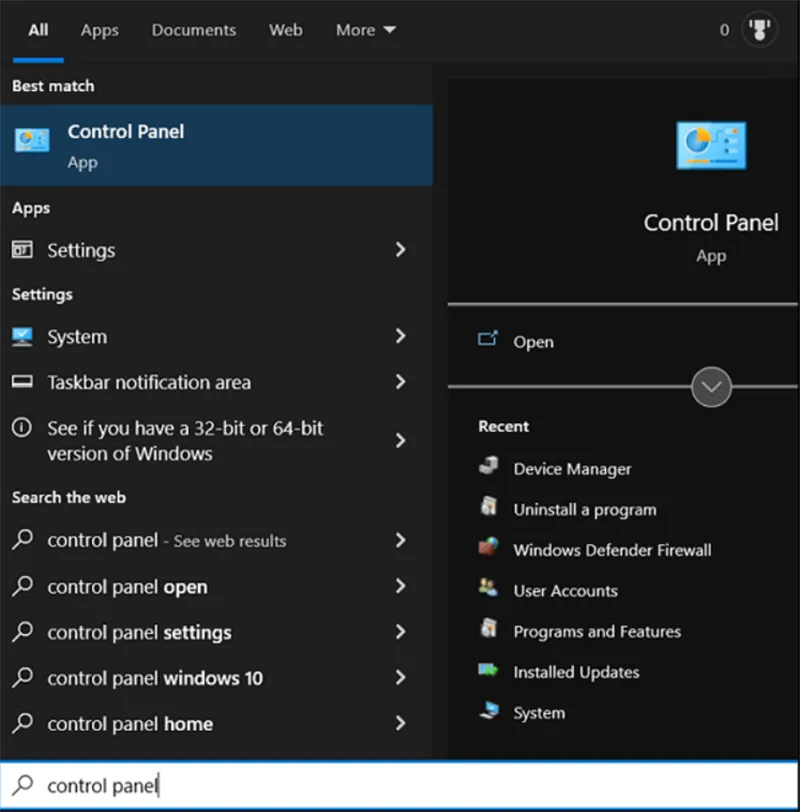Open User Accounts from Recent

[x=565, y=591]
